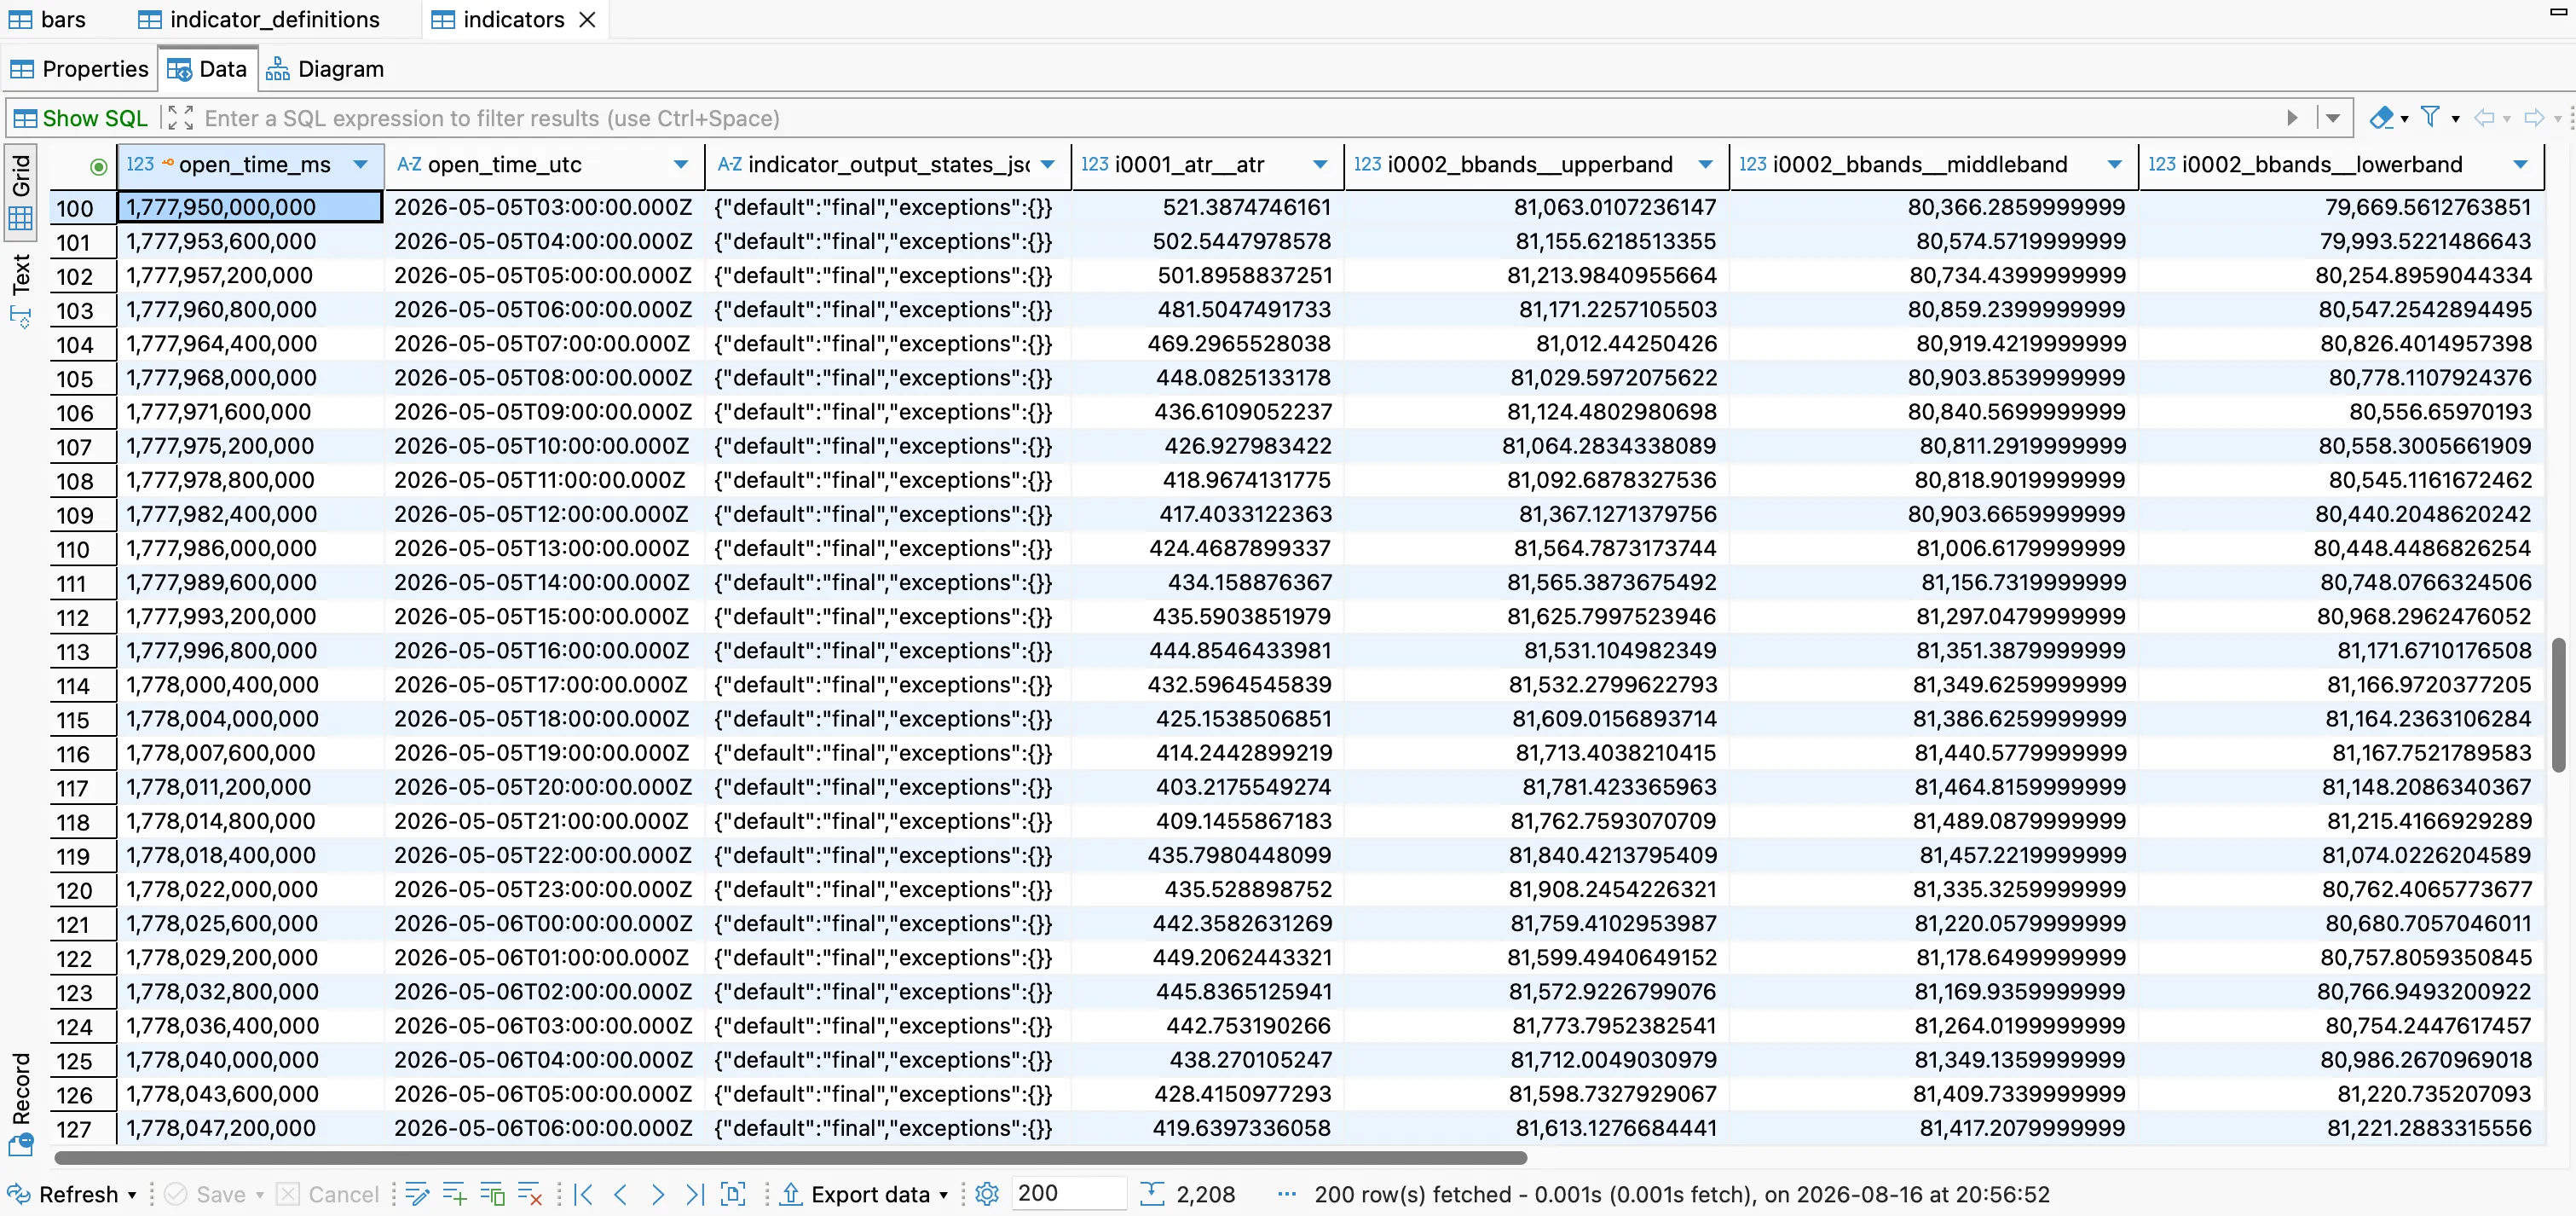Click the filter history back arrow
This screenshot has width=2576, height=1216.
click(2484, 118)
